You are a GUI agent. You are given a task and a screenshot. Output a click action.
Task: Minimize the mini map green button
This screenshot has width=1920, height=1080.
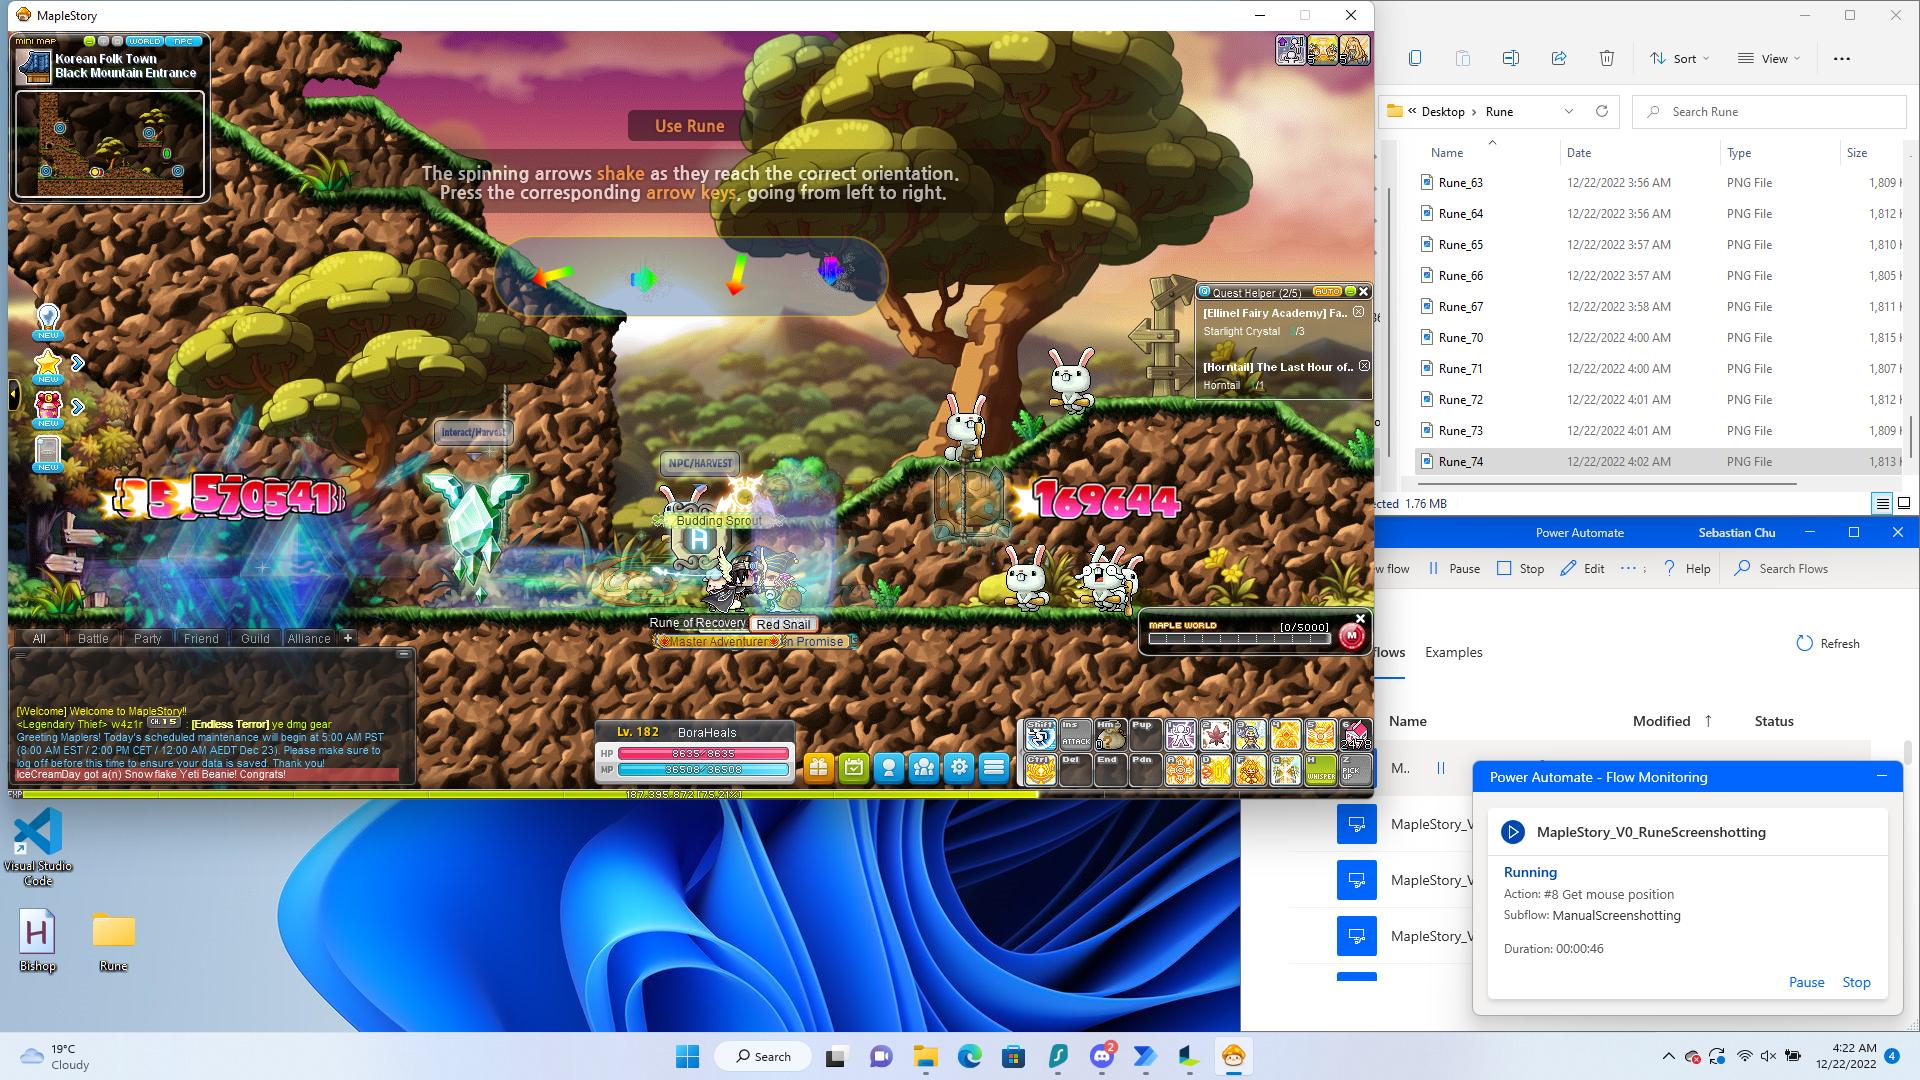point(89,41)
